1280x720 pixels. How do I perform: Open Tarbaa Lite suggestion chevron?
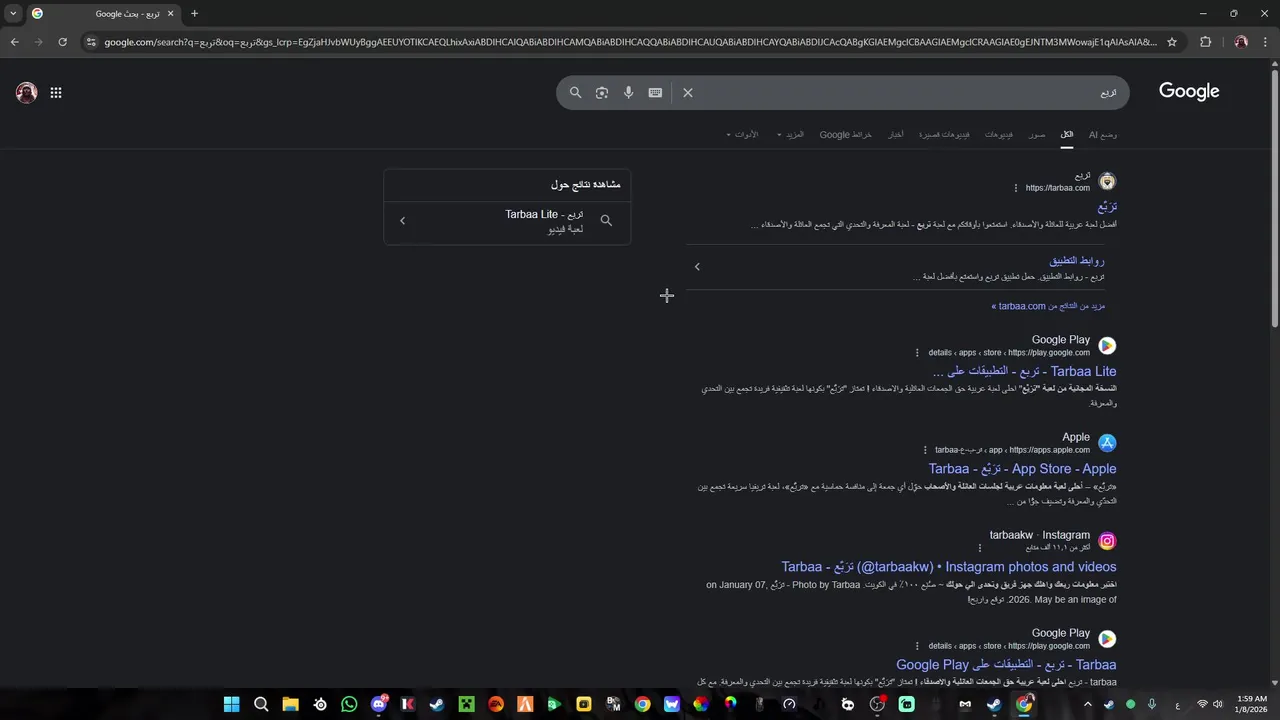[x=402, y=221]
